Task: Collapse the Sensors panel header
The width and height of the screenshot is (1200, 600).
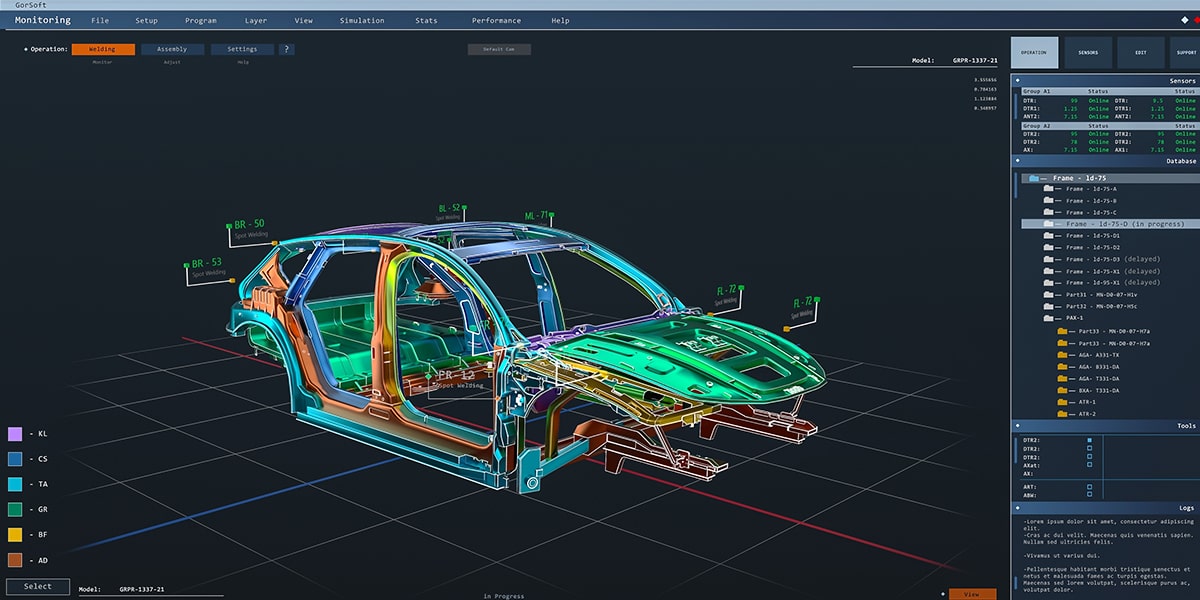Action: click(1017, 81)
